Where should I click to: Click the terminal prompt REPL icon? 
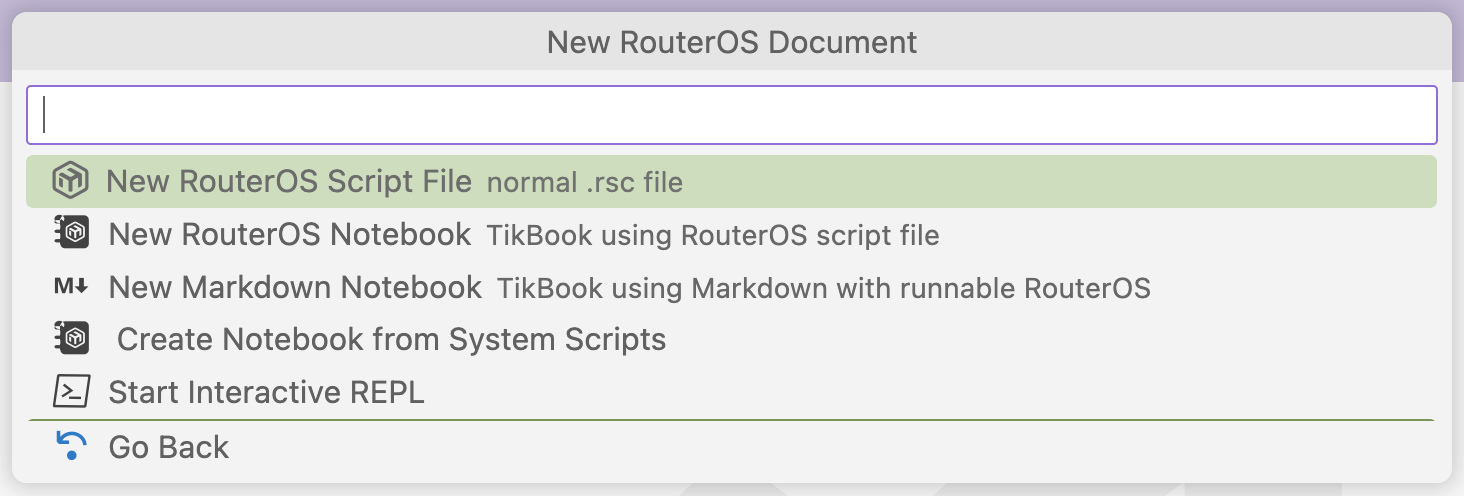click(x=71, y=392)
